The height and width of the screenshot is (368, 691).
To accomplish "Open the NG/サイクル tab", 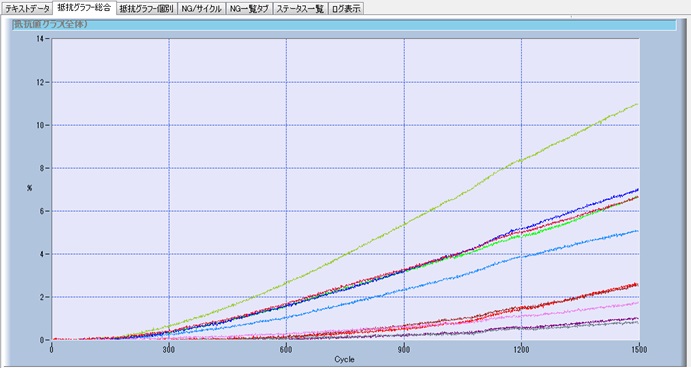I will pyautogui.click(x=201, y=8).
